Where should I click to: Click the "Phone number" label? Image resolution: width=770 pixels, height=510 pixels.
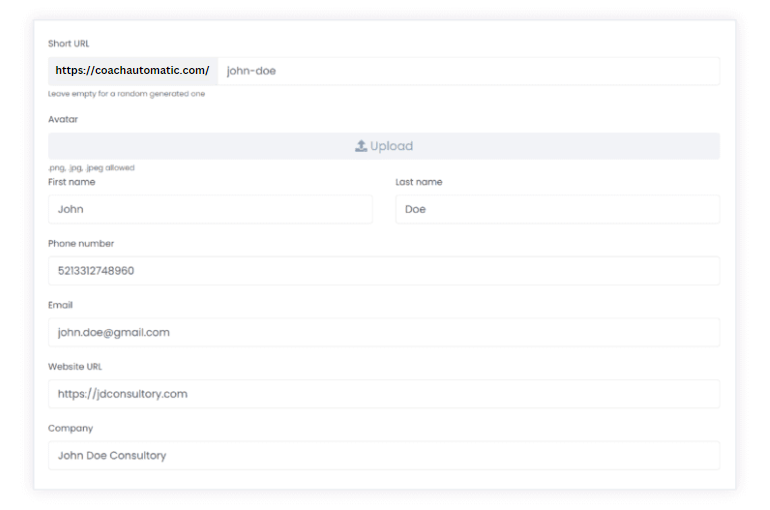(81, 243)
